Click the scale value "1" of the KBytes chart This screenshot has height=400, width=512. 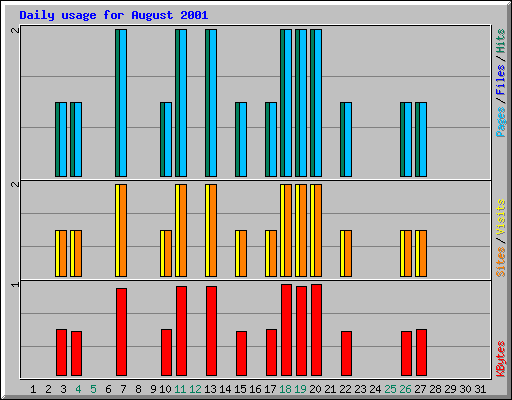15,284
